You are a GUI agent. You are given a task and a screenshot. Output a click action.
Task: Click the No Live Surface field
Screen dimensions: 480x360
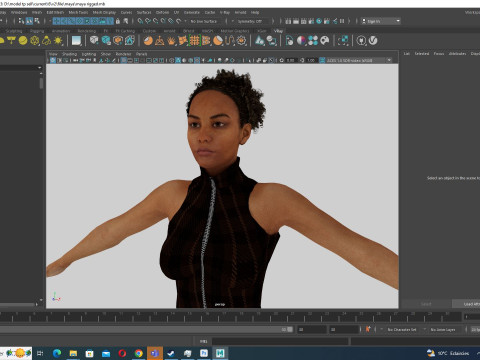[x=204, y=21]
